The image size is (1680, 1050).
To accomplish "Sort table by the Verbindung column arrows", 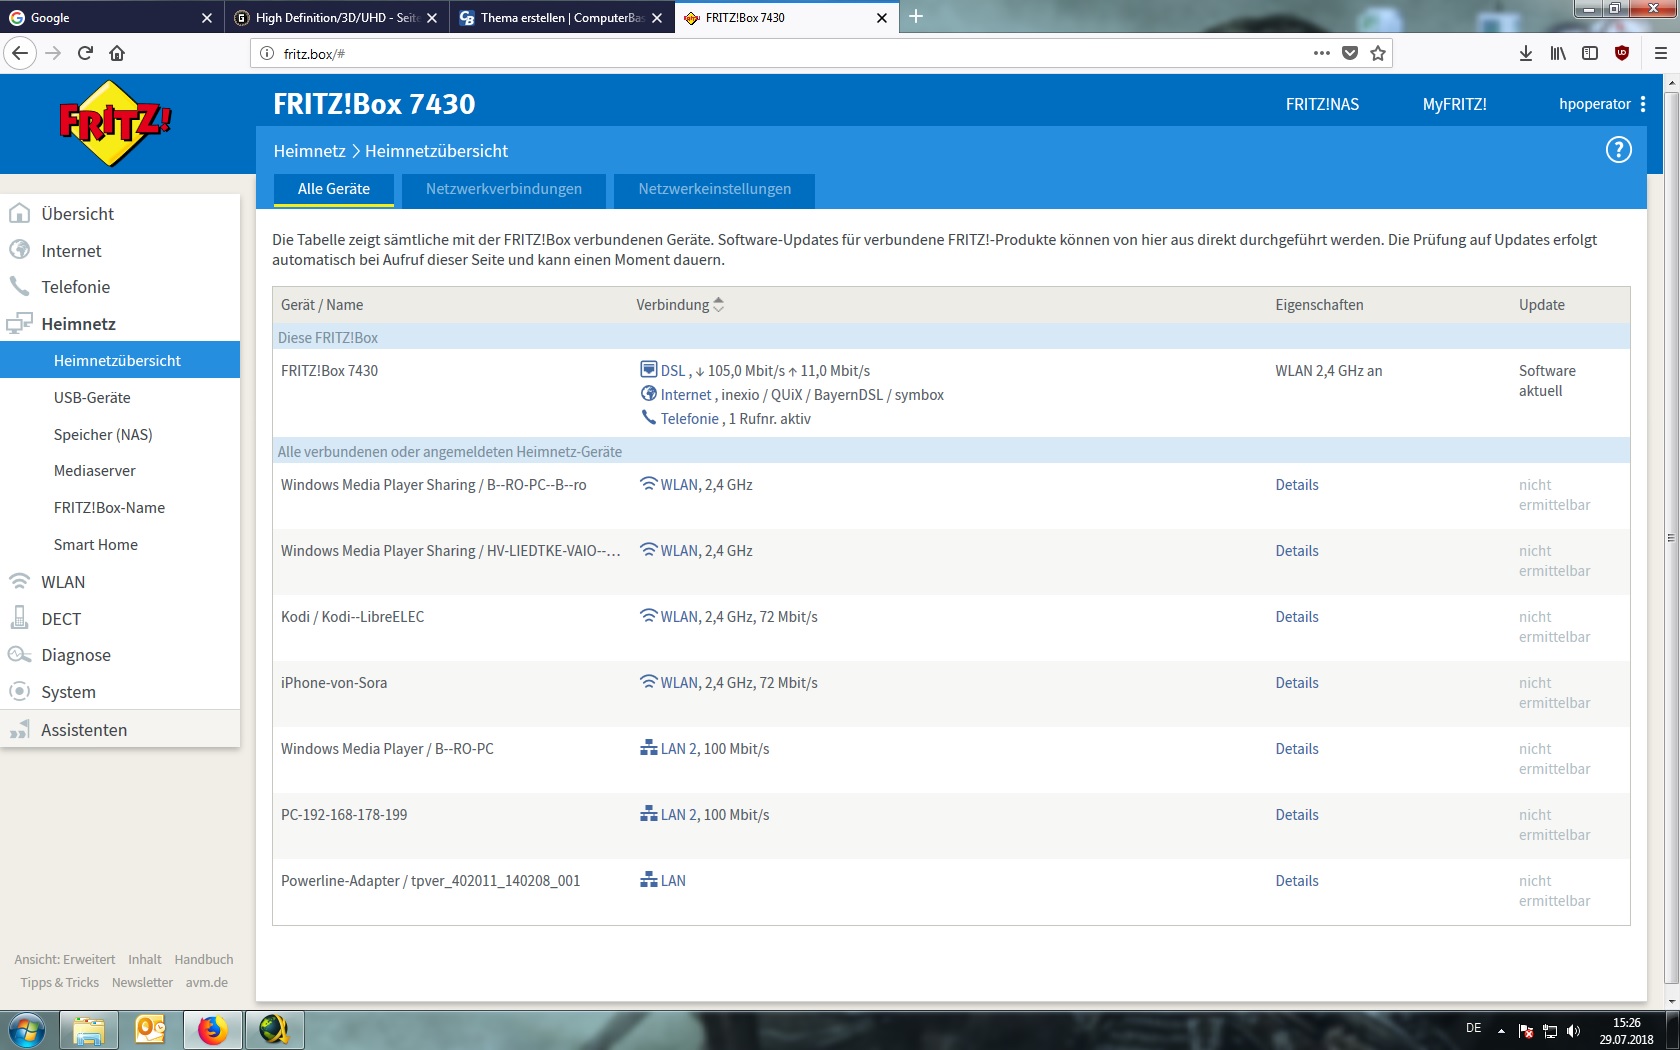I will [718, 305].
